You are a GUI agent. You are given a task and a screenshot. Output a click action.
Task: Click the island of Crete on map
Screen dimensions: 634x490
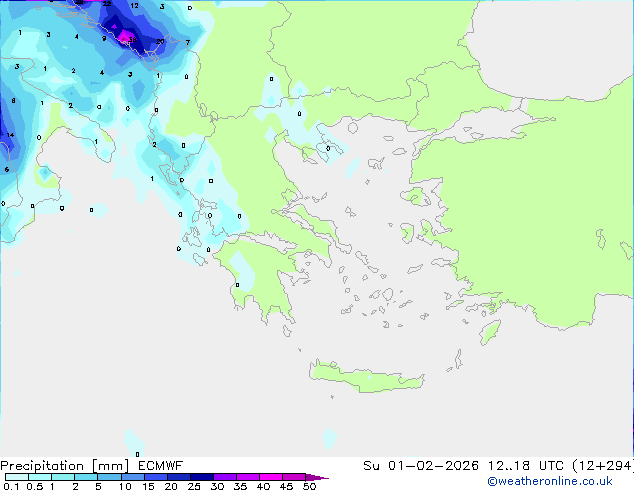tap(366, 378)
